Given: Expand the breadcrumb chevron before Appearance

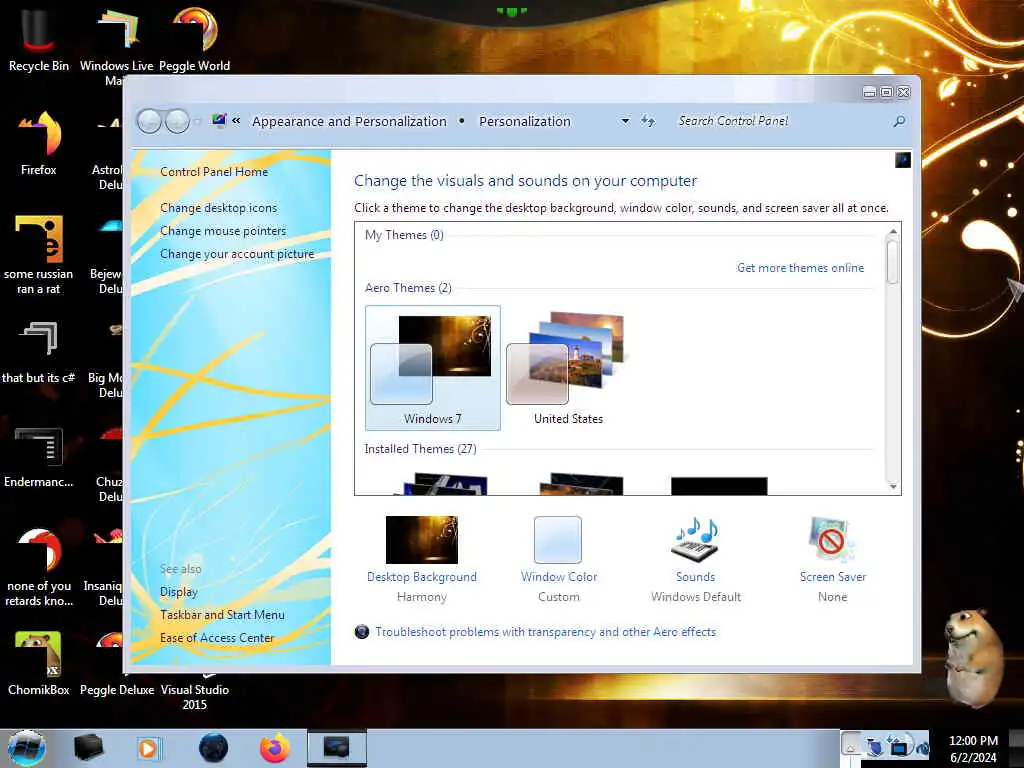Looking at the screenshot, I should [x=236, y=120].
